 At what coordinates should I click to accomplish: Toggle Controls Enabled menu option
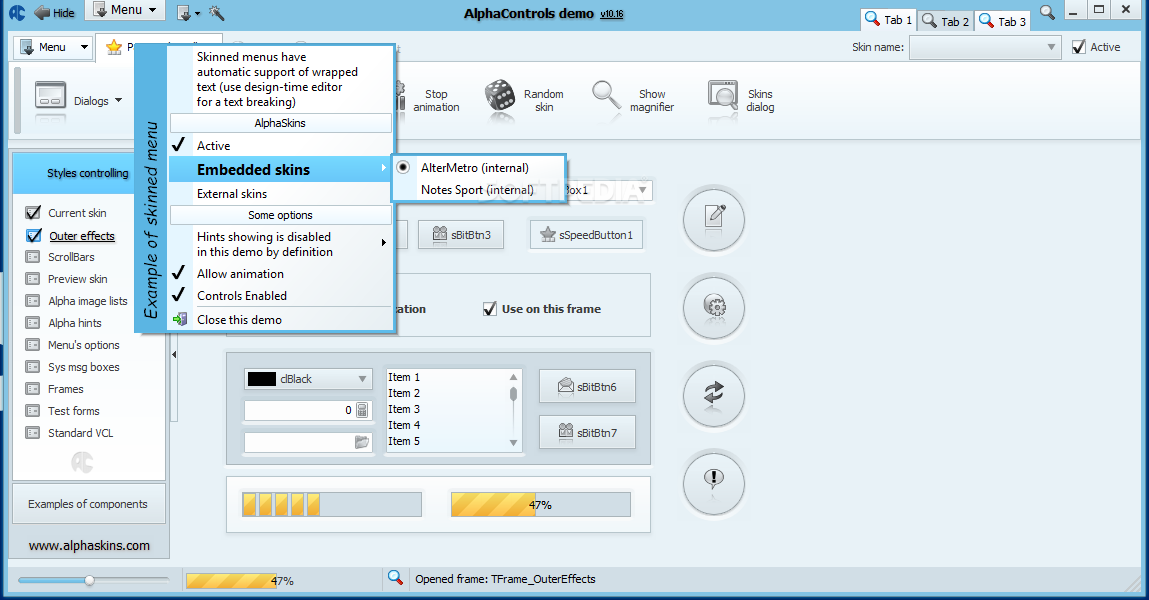click(x=280, y=295)
